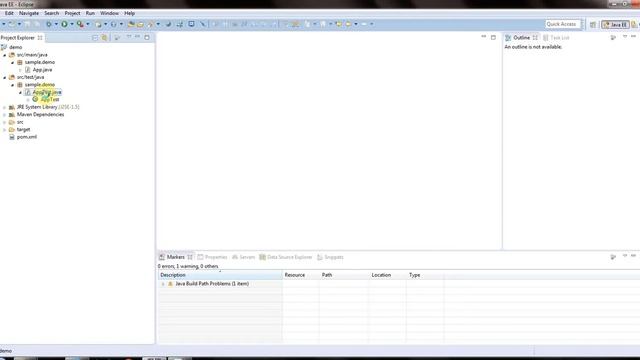Open the Outline view menu triangle
Viewport: 640px width, 360px height.
[x=625, y=37]
